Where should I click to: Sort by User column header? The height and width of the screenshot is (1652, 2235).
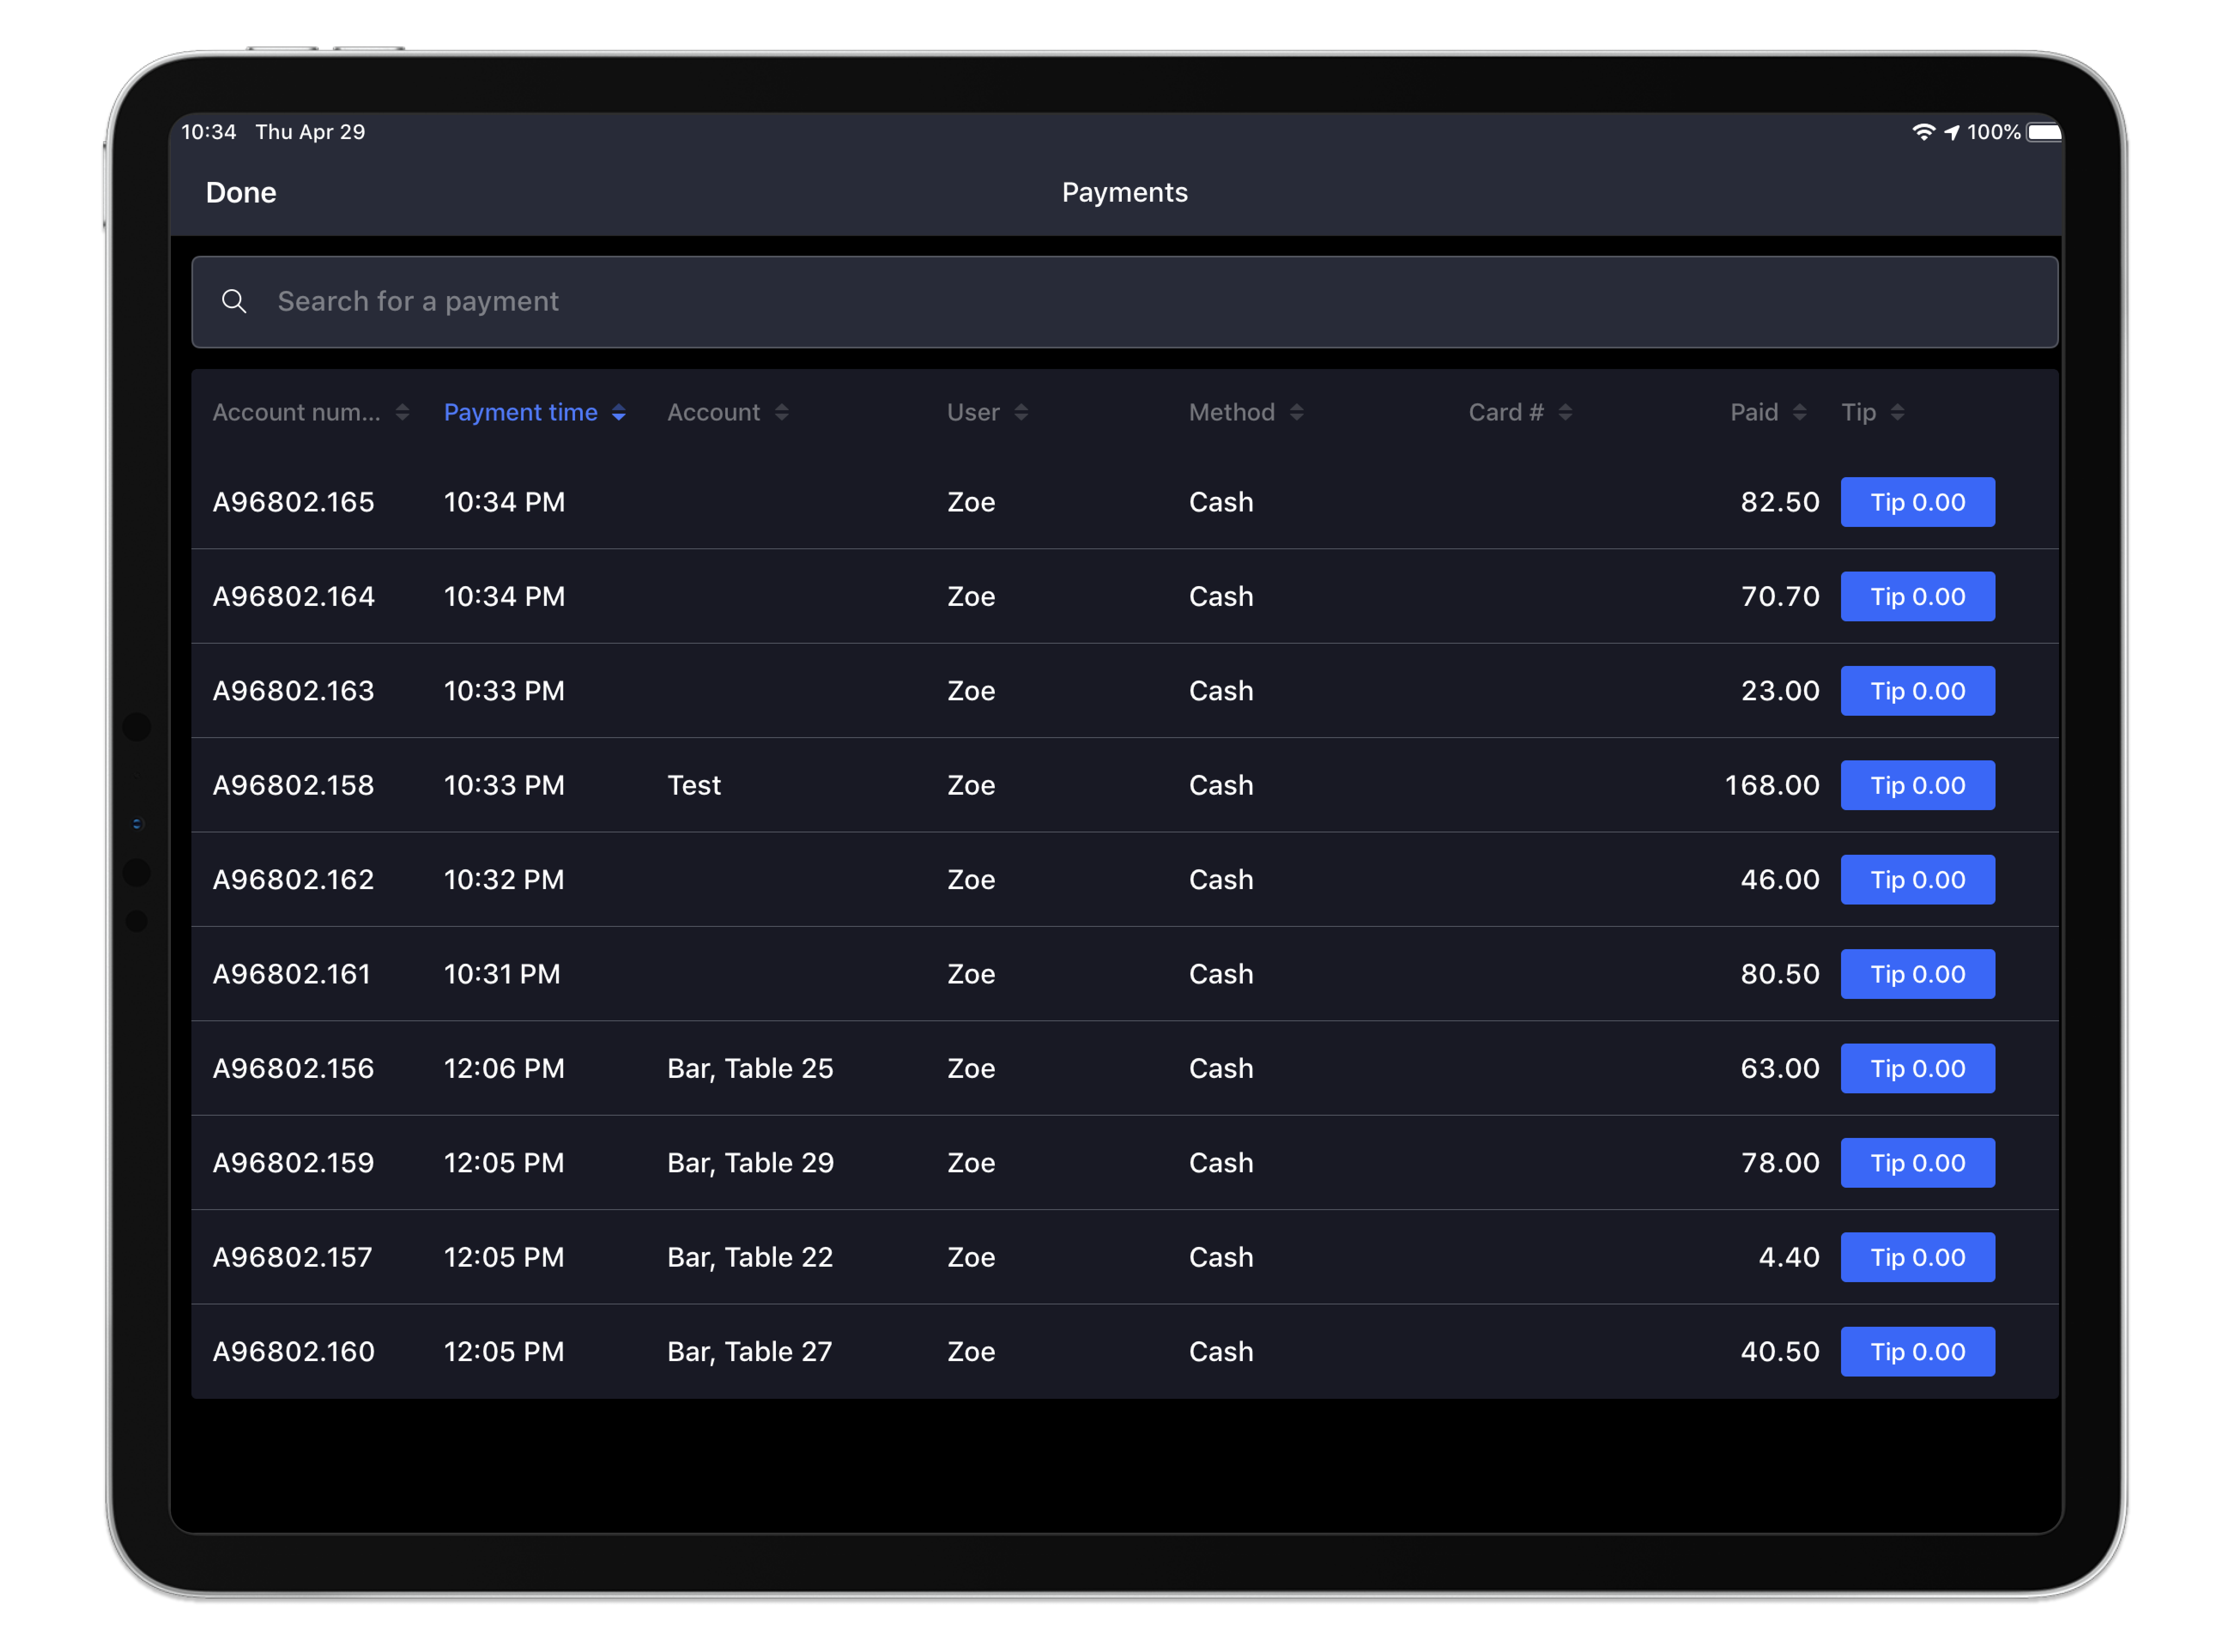coord(987,412)
